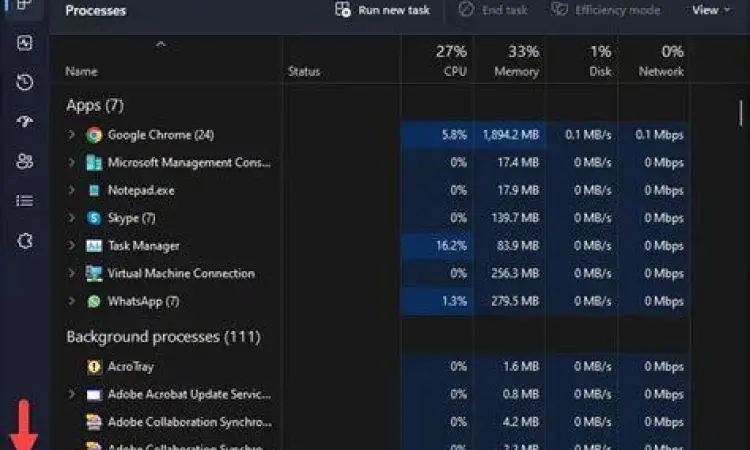
Task: Click the Adobe Collaboration Synchronizer 4.2 MB icon
Action: 94,422
